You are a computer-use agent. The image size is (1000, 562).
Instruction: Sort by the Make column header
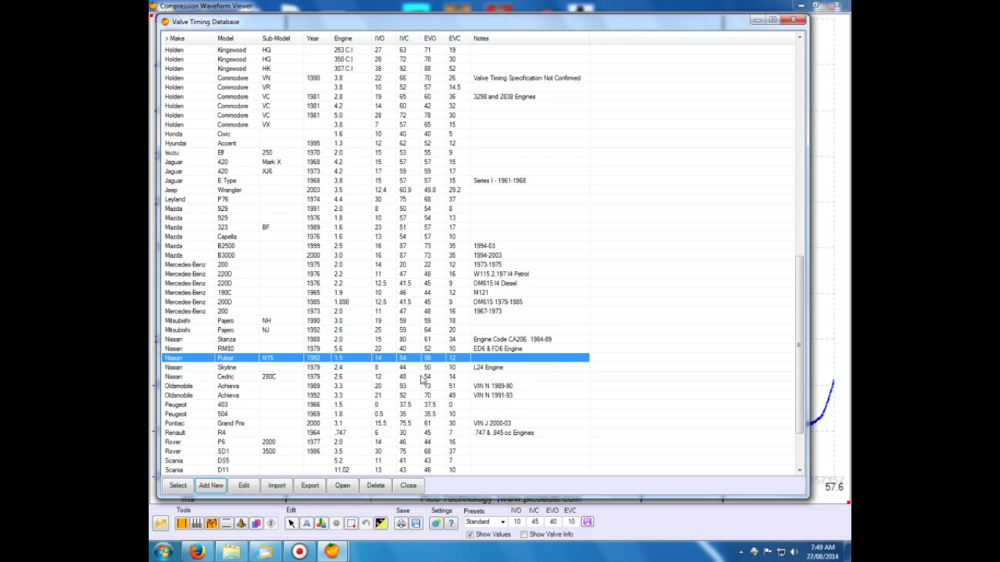pyautogui.click(x=188, y=38)
